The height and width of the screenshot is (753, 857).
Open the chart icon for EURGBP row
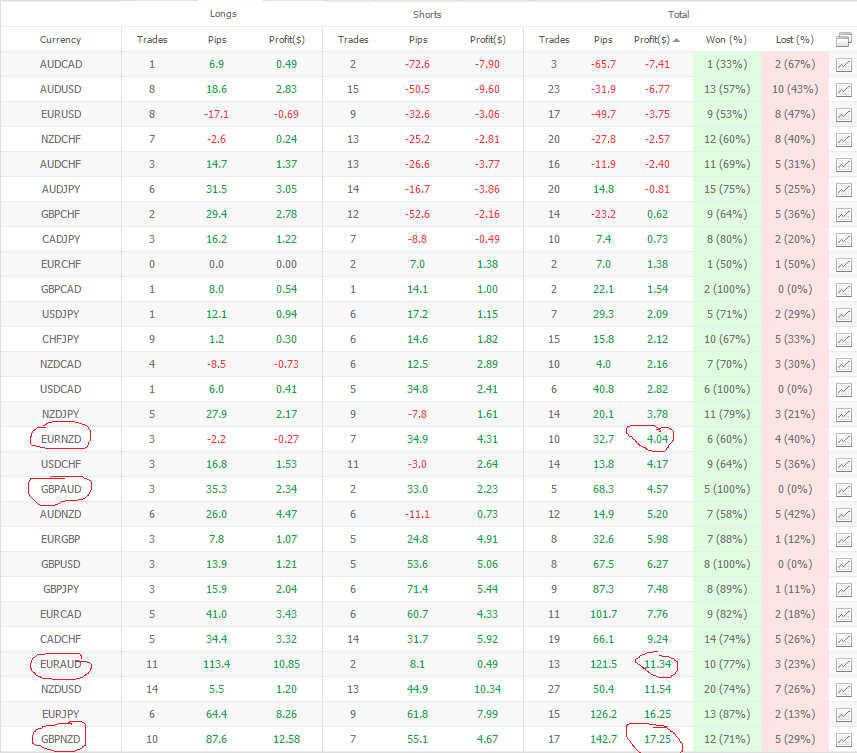tap(843, 540)
